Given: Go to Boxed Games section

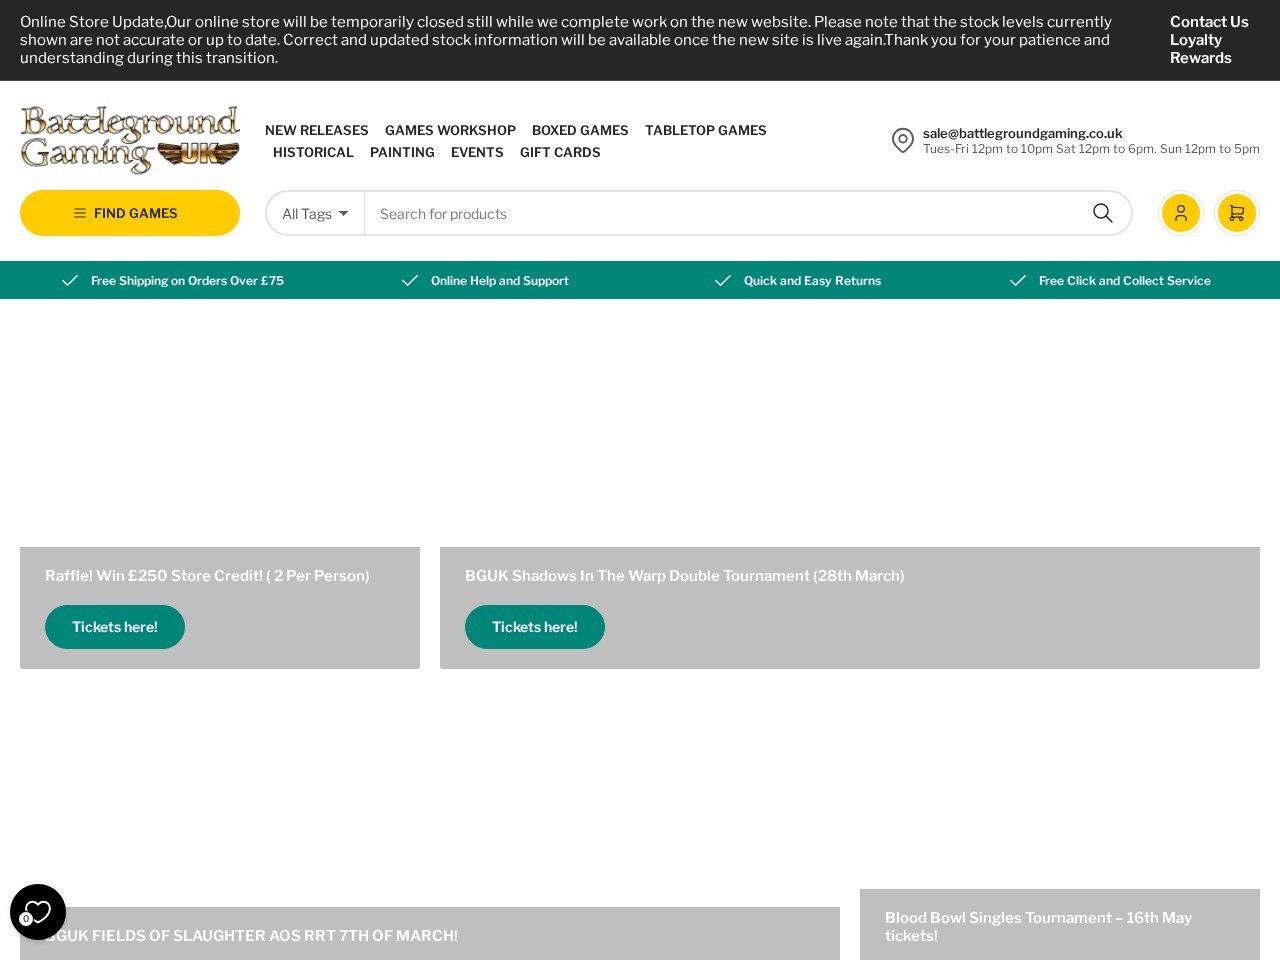Looking at the screenshot, I should point(580,130).
